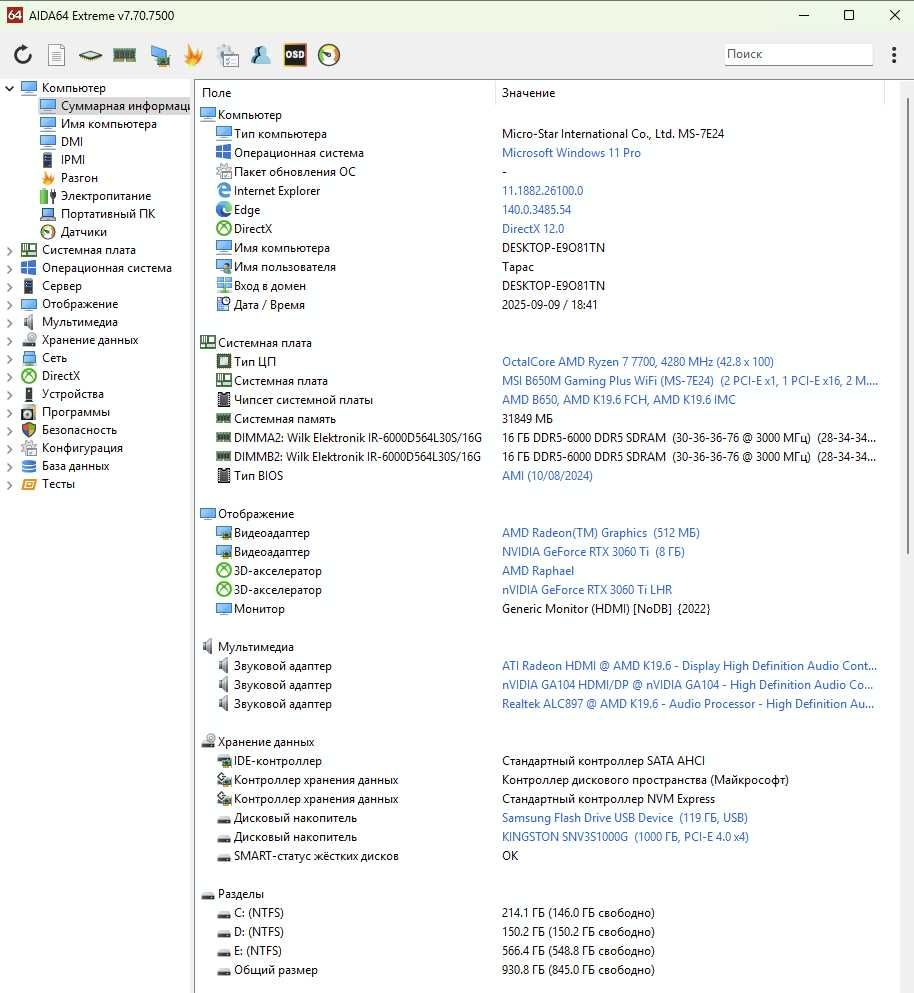Click the AIDA64 app logo in title bar

[15, 15]
